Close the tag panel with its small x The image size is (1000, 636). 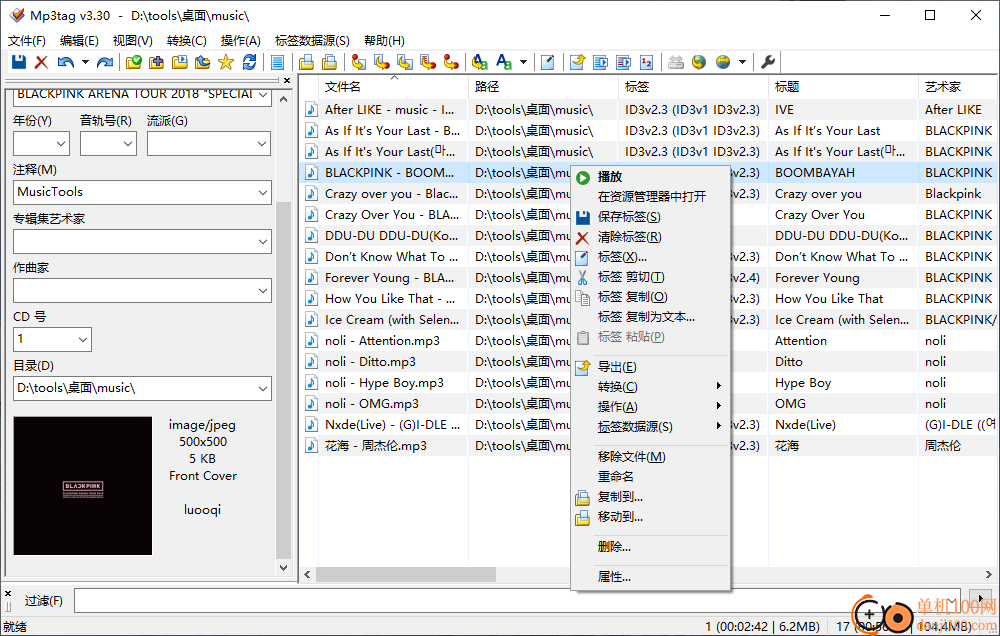pyautogui.click(x=287, y=80)
